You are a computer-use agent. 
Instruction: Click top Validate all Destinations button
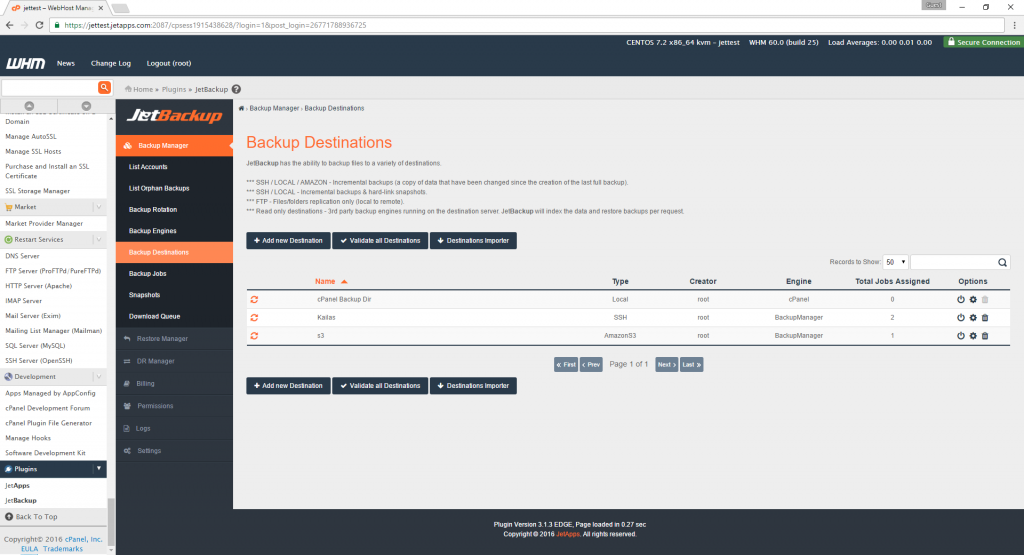pos(380,240)
